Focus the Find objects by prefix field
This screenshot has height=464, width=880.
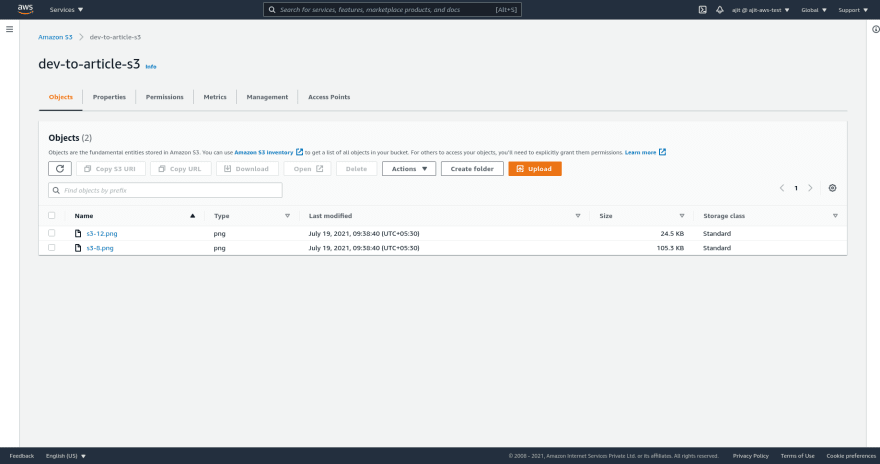pos(166,190)
